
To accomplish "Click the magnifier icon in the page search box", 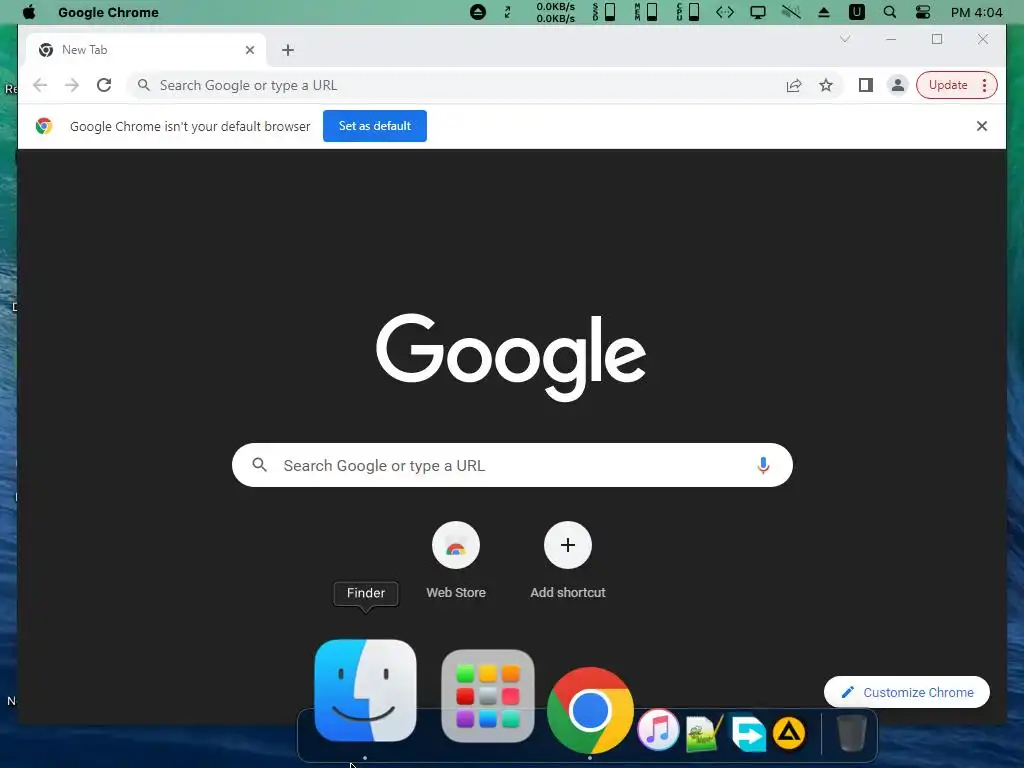I will pyautogui.click(x=260, y=465).
